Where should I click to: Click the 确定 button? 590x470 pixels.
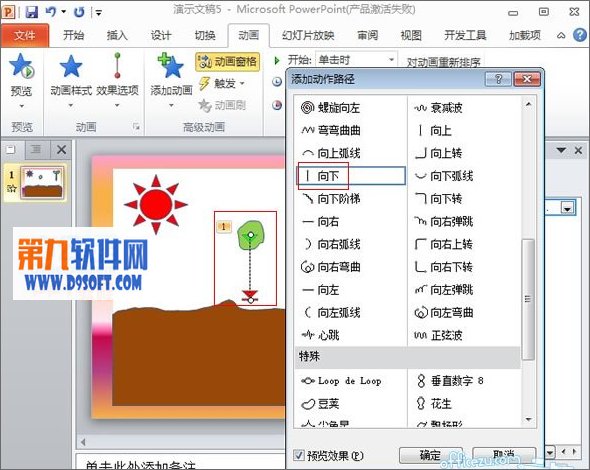[x=430, y=455]
